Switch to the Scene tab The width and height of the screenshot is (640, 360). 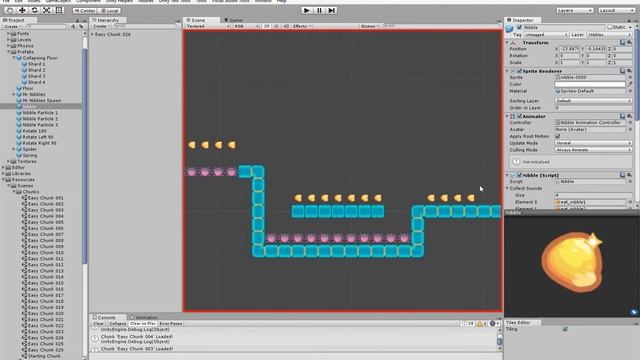(201, 20)
